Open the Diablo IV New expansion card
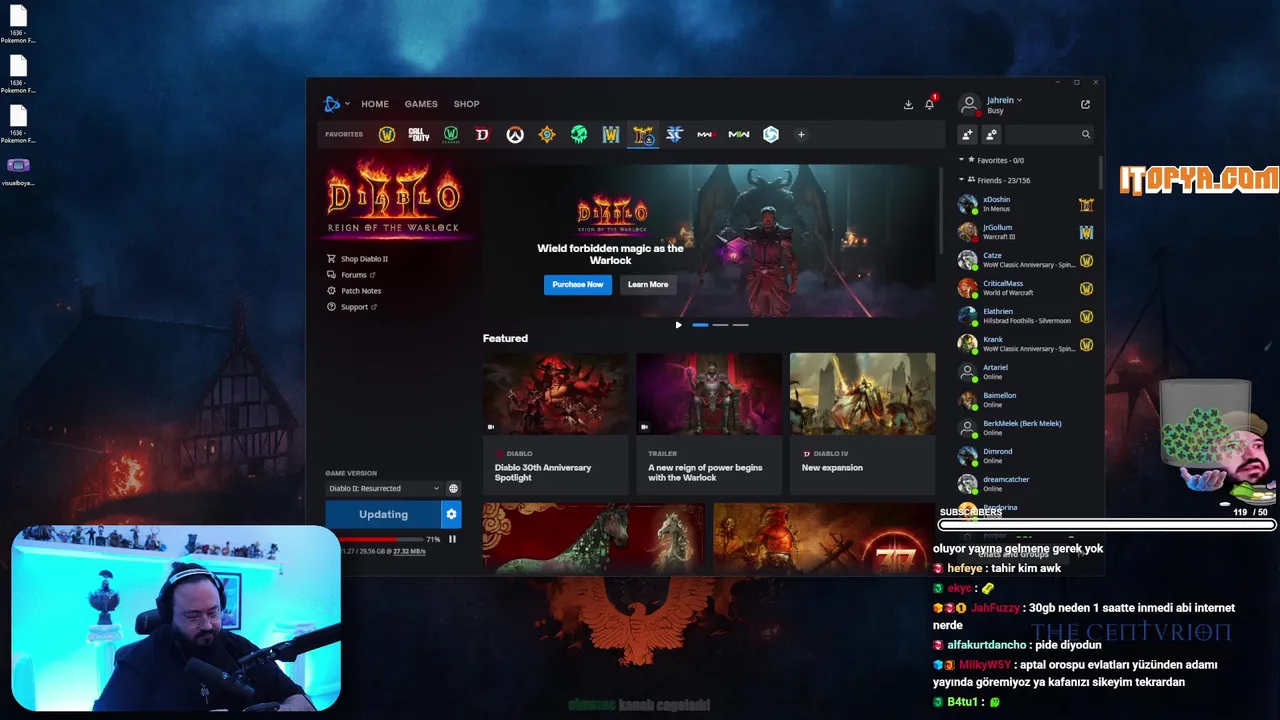Image resolution: width=1280 pixels, height=720 pixels. (x=862, y=424)
